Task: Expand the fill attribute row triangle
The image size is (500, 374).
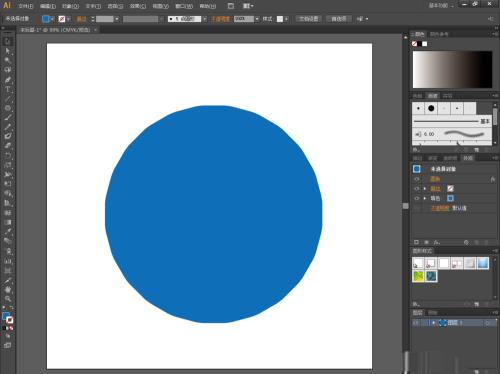Action: 425,198
